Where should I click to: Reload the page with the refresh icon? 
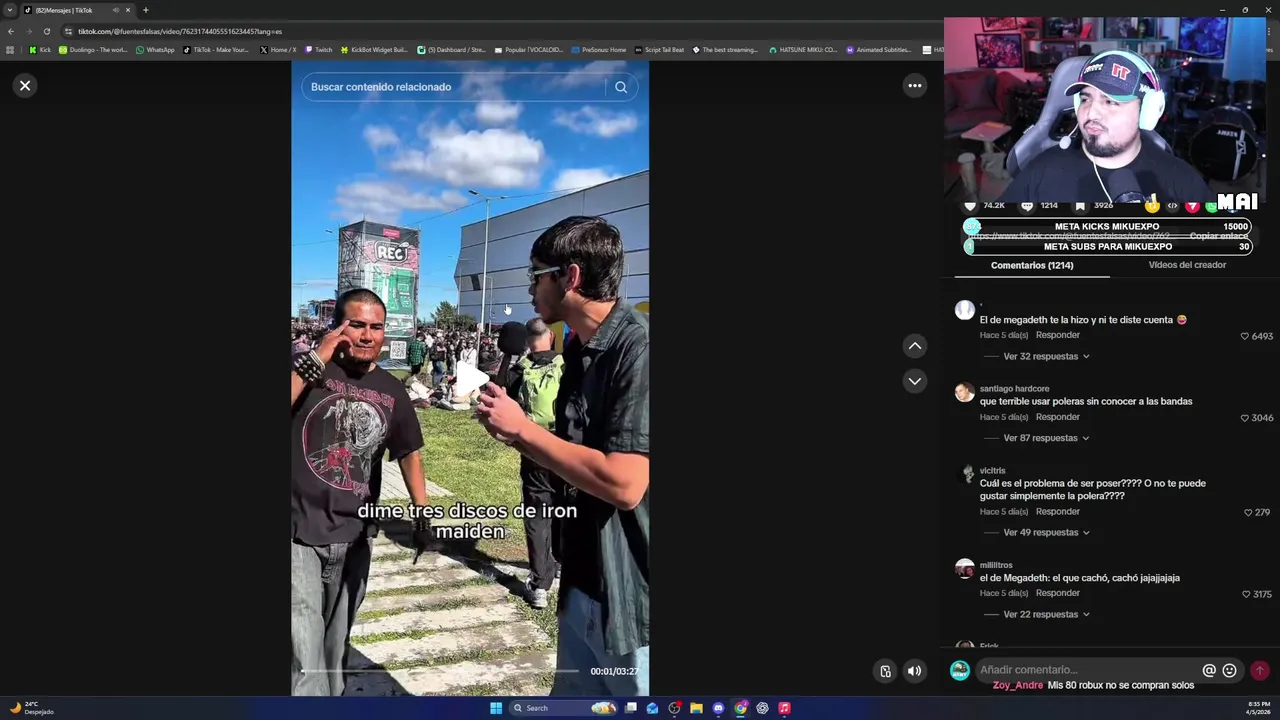point(46,31)
